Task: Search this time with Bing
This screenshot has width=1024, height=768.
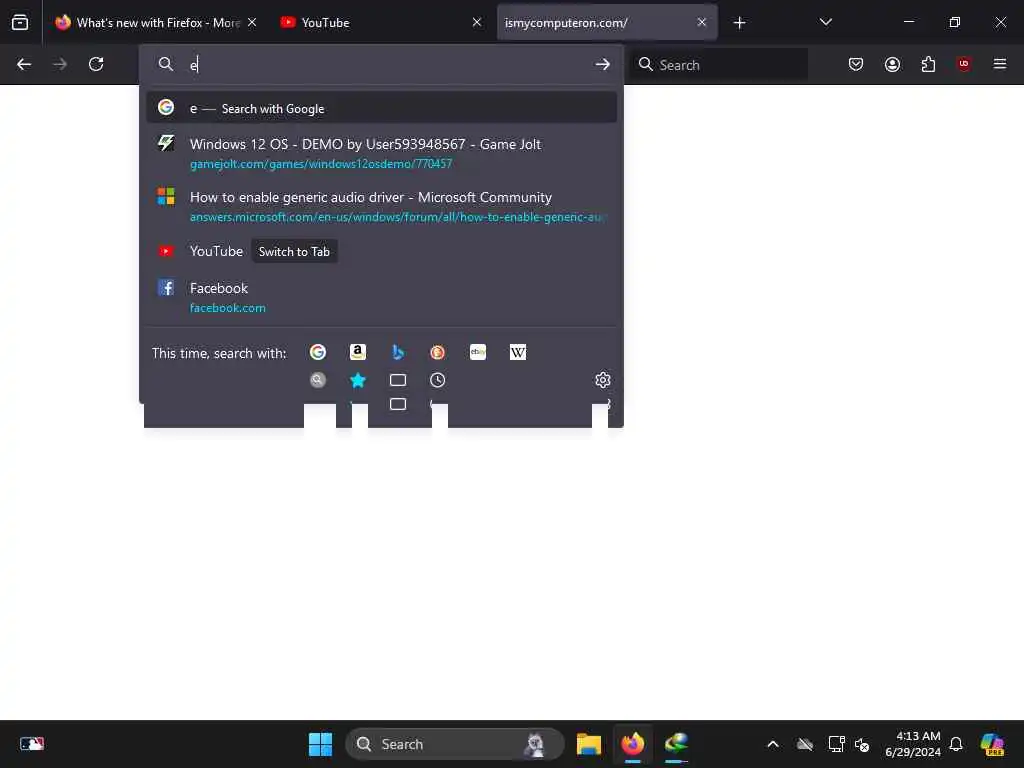Action: 398,353
